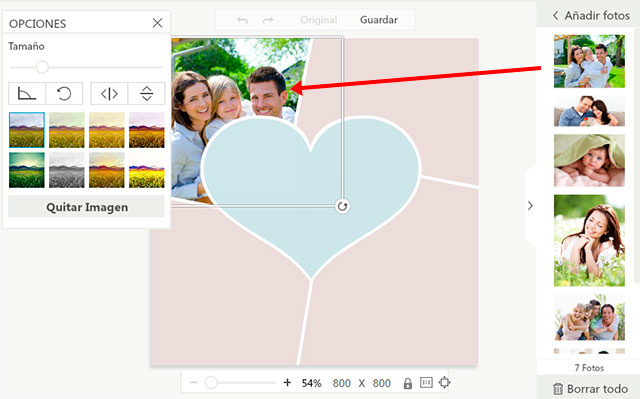This screenshot has height=399, width=640.
Task: Click Guardar to save the collage
Action: click(378, 20)
